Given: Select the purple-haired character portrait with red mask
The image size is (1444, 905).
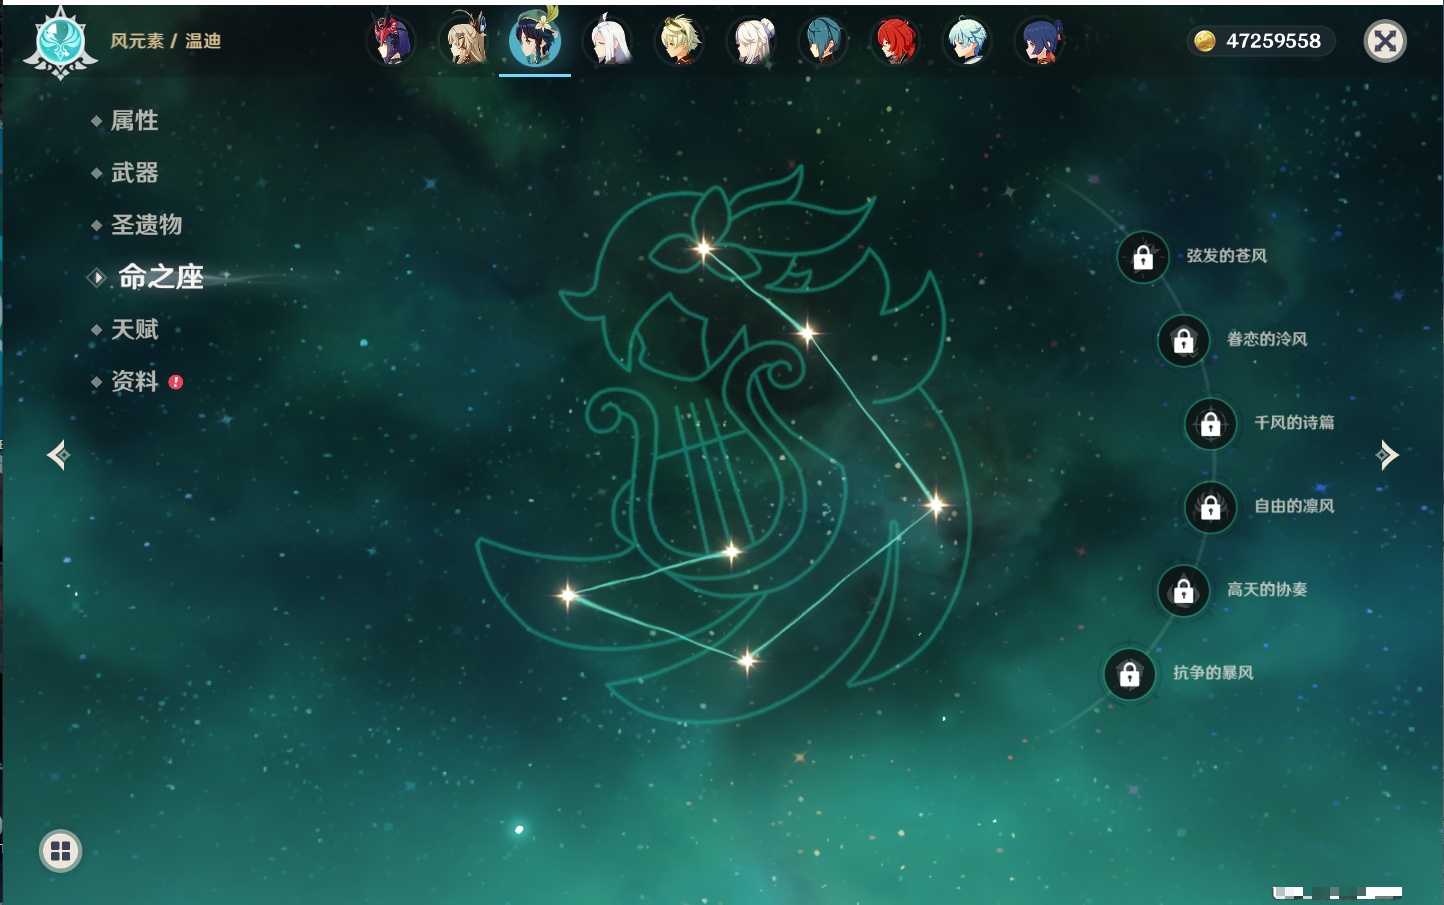Looking at the screenshot, I should (x=391, y=40).
